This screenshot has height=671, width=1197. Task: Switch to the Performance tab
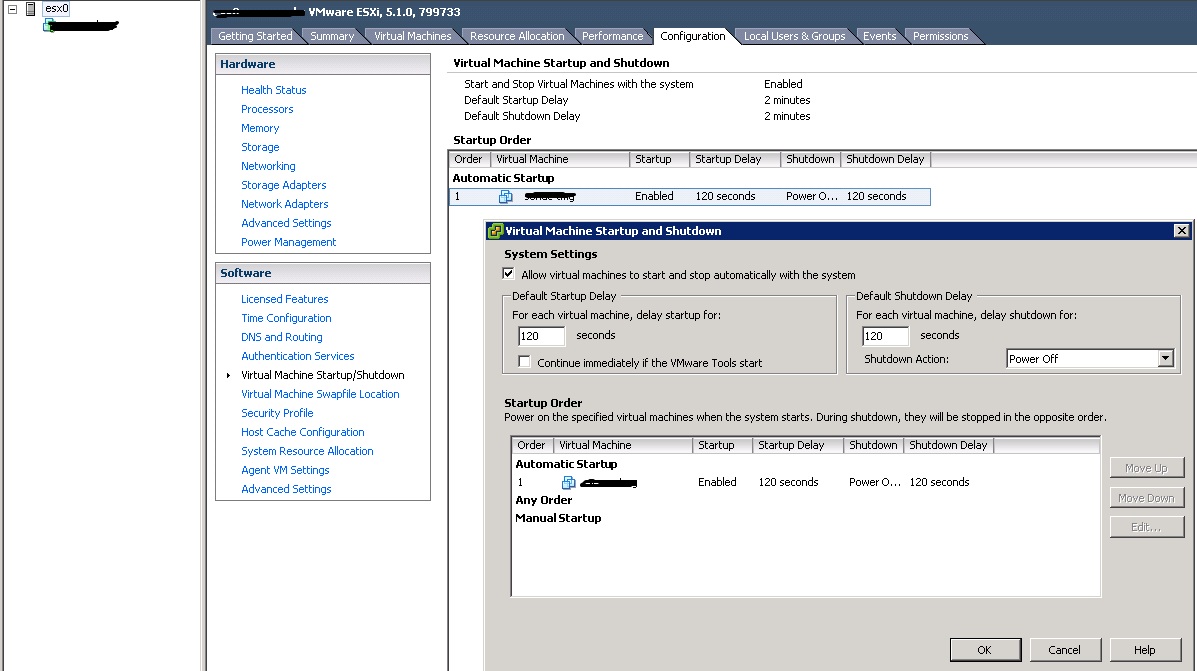click(x=613, y=35)
